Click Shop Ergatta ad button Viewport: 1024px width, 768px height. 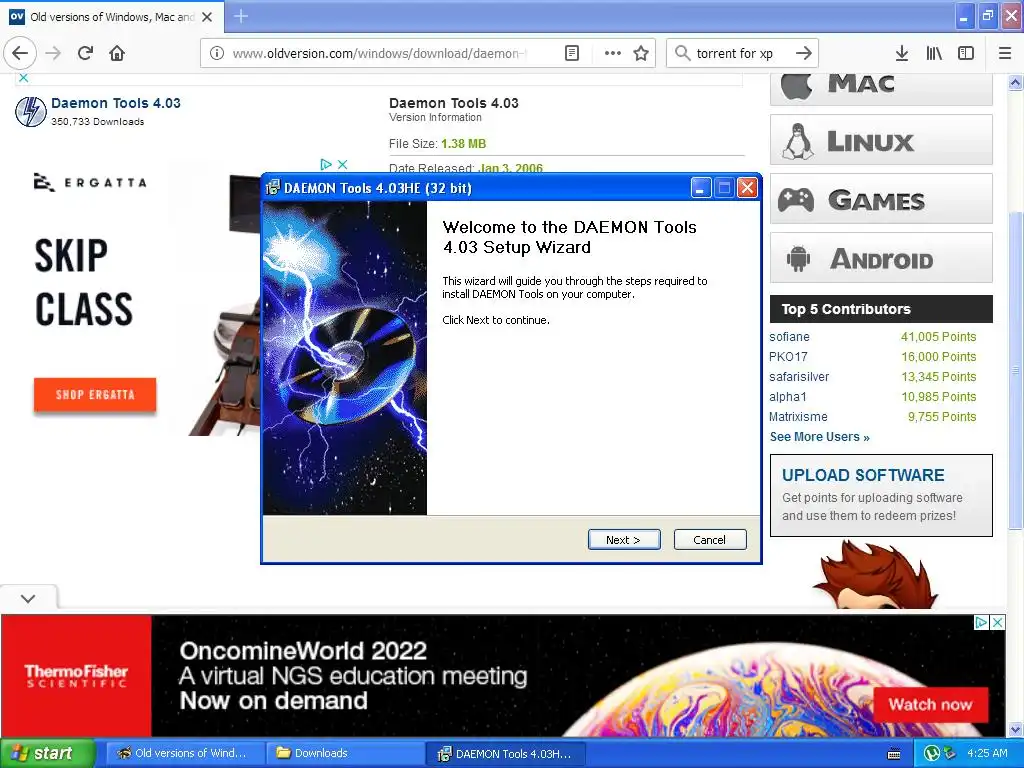(x=95, y=394)
